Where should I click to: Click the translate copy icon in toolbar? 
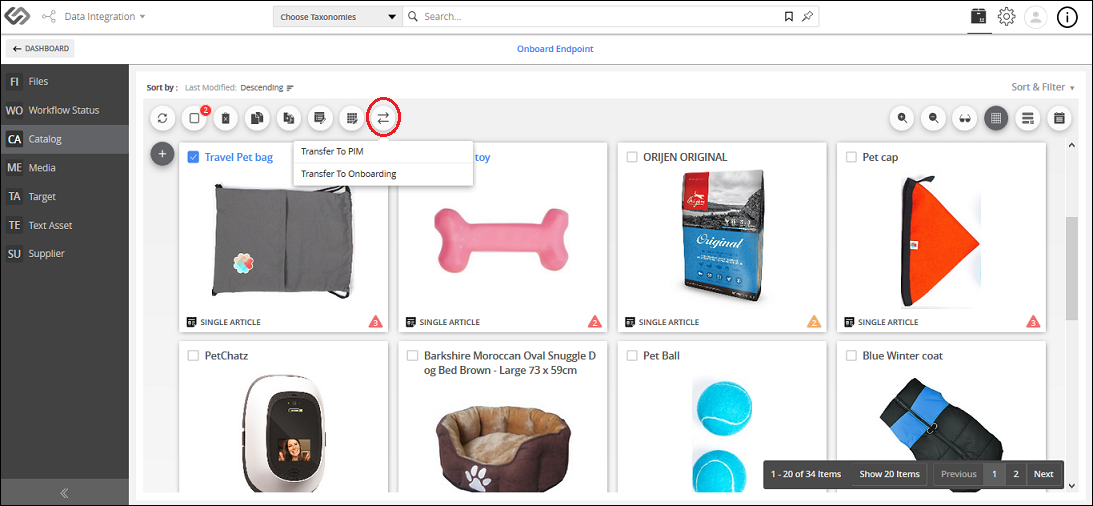(x=289, y=118)
